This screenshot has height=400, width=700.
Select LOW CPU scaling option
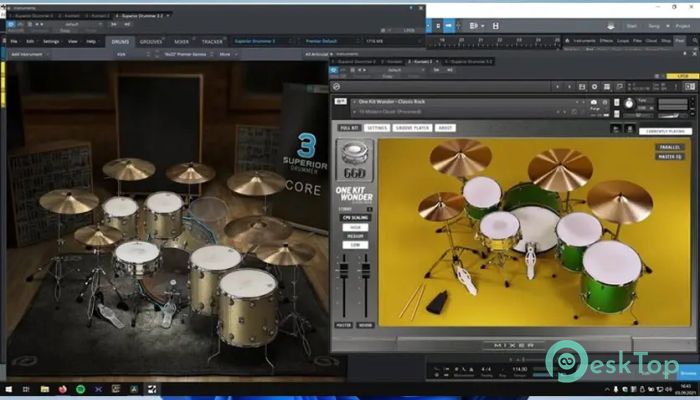point(355,245)
